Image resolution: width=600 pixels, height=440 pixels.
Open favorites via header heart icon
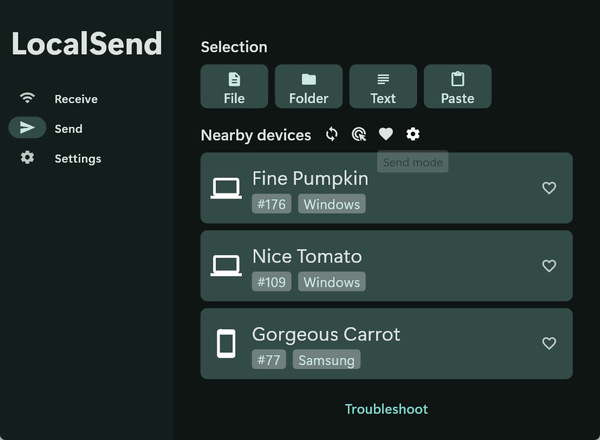coord(386,135)
